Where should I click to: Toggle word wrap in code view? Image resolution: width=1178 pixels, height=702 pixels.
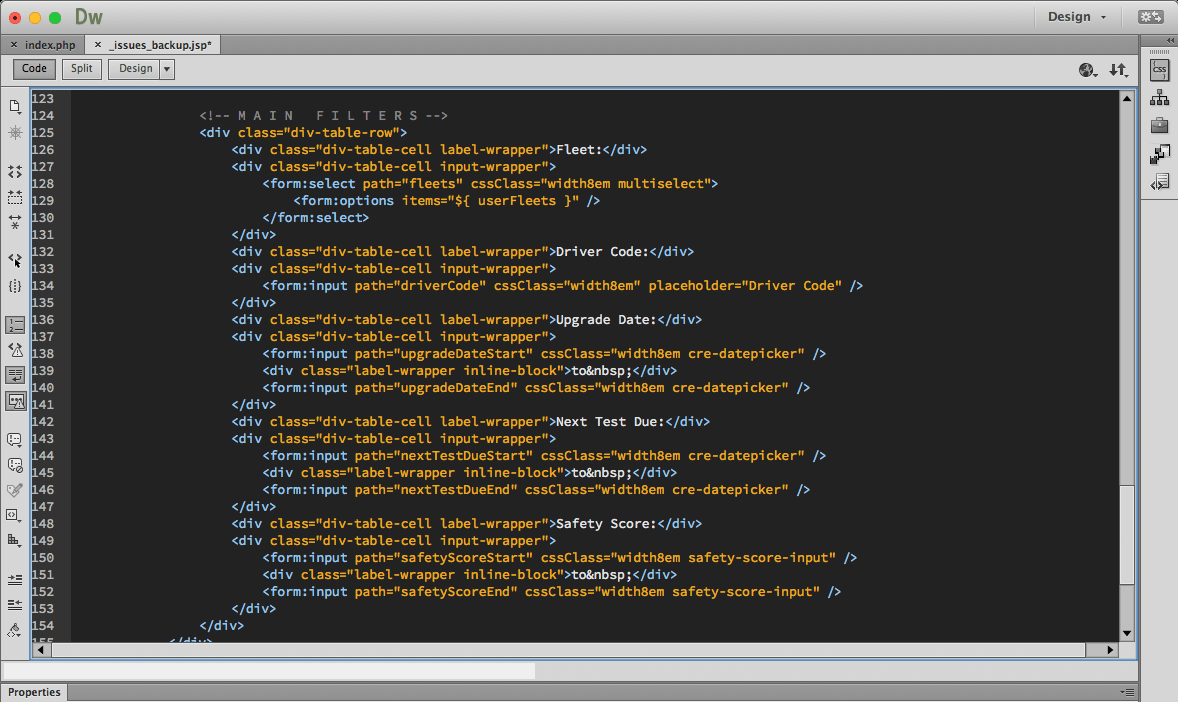tap(15, 375)
